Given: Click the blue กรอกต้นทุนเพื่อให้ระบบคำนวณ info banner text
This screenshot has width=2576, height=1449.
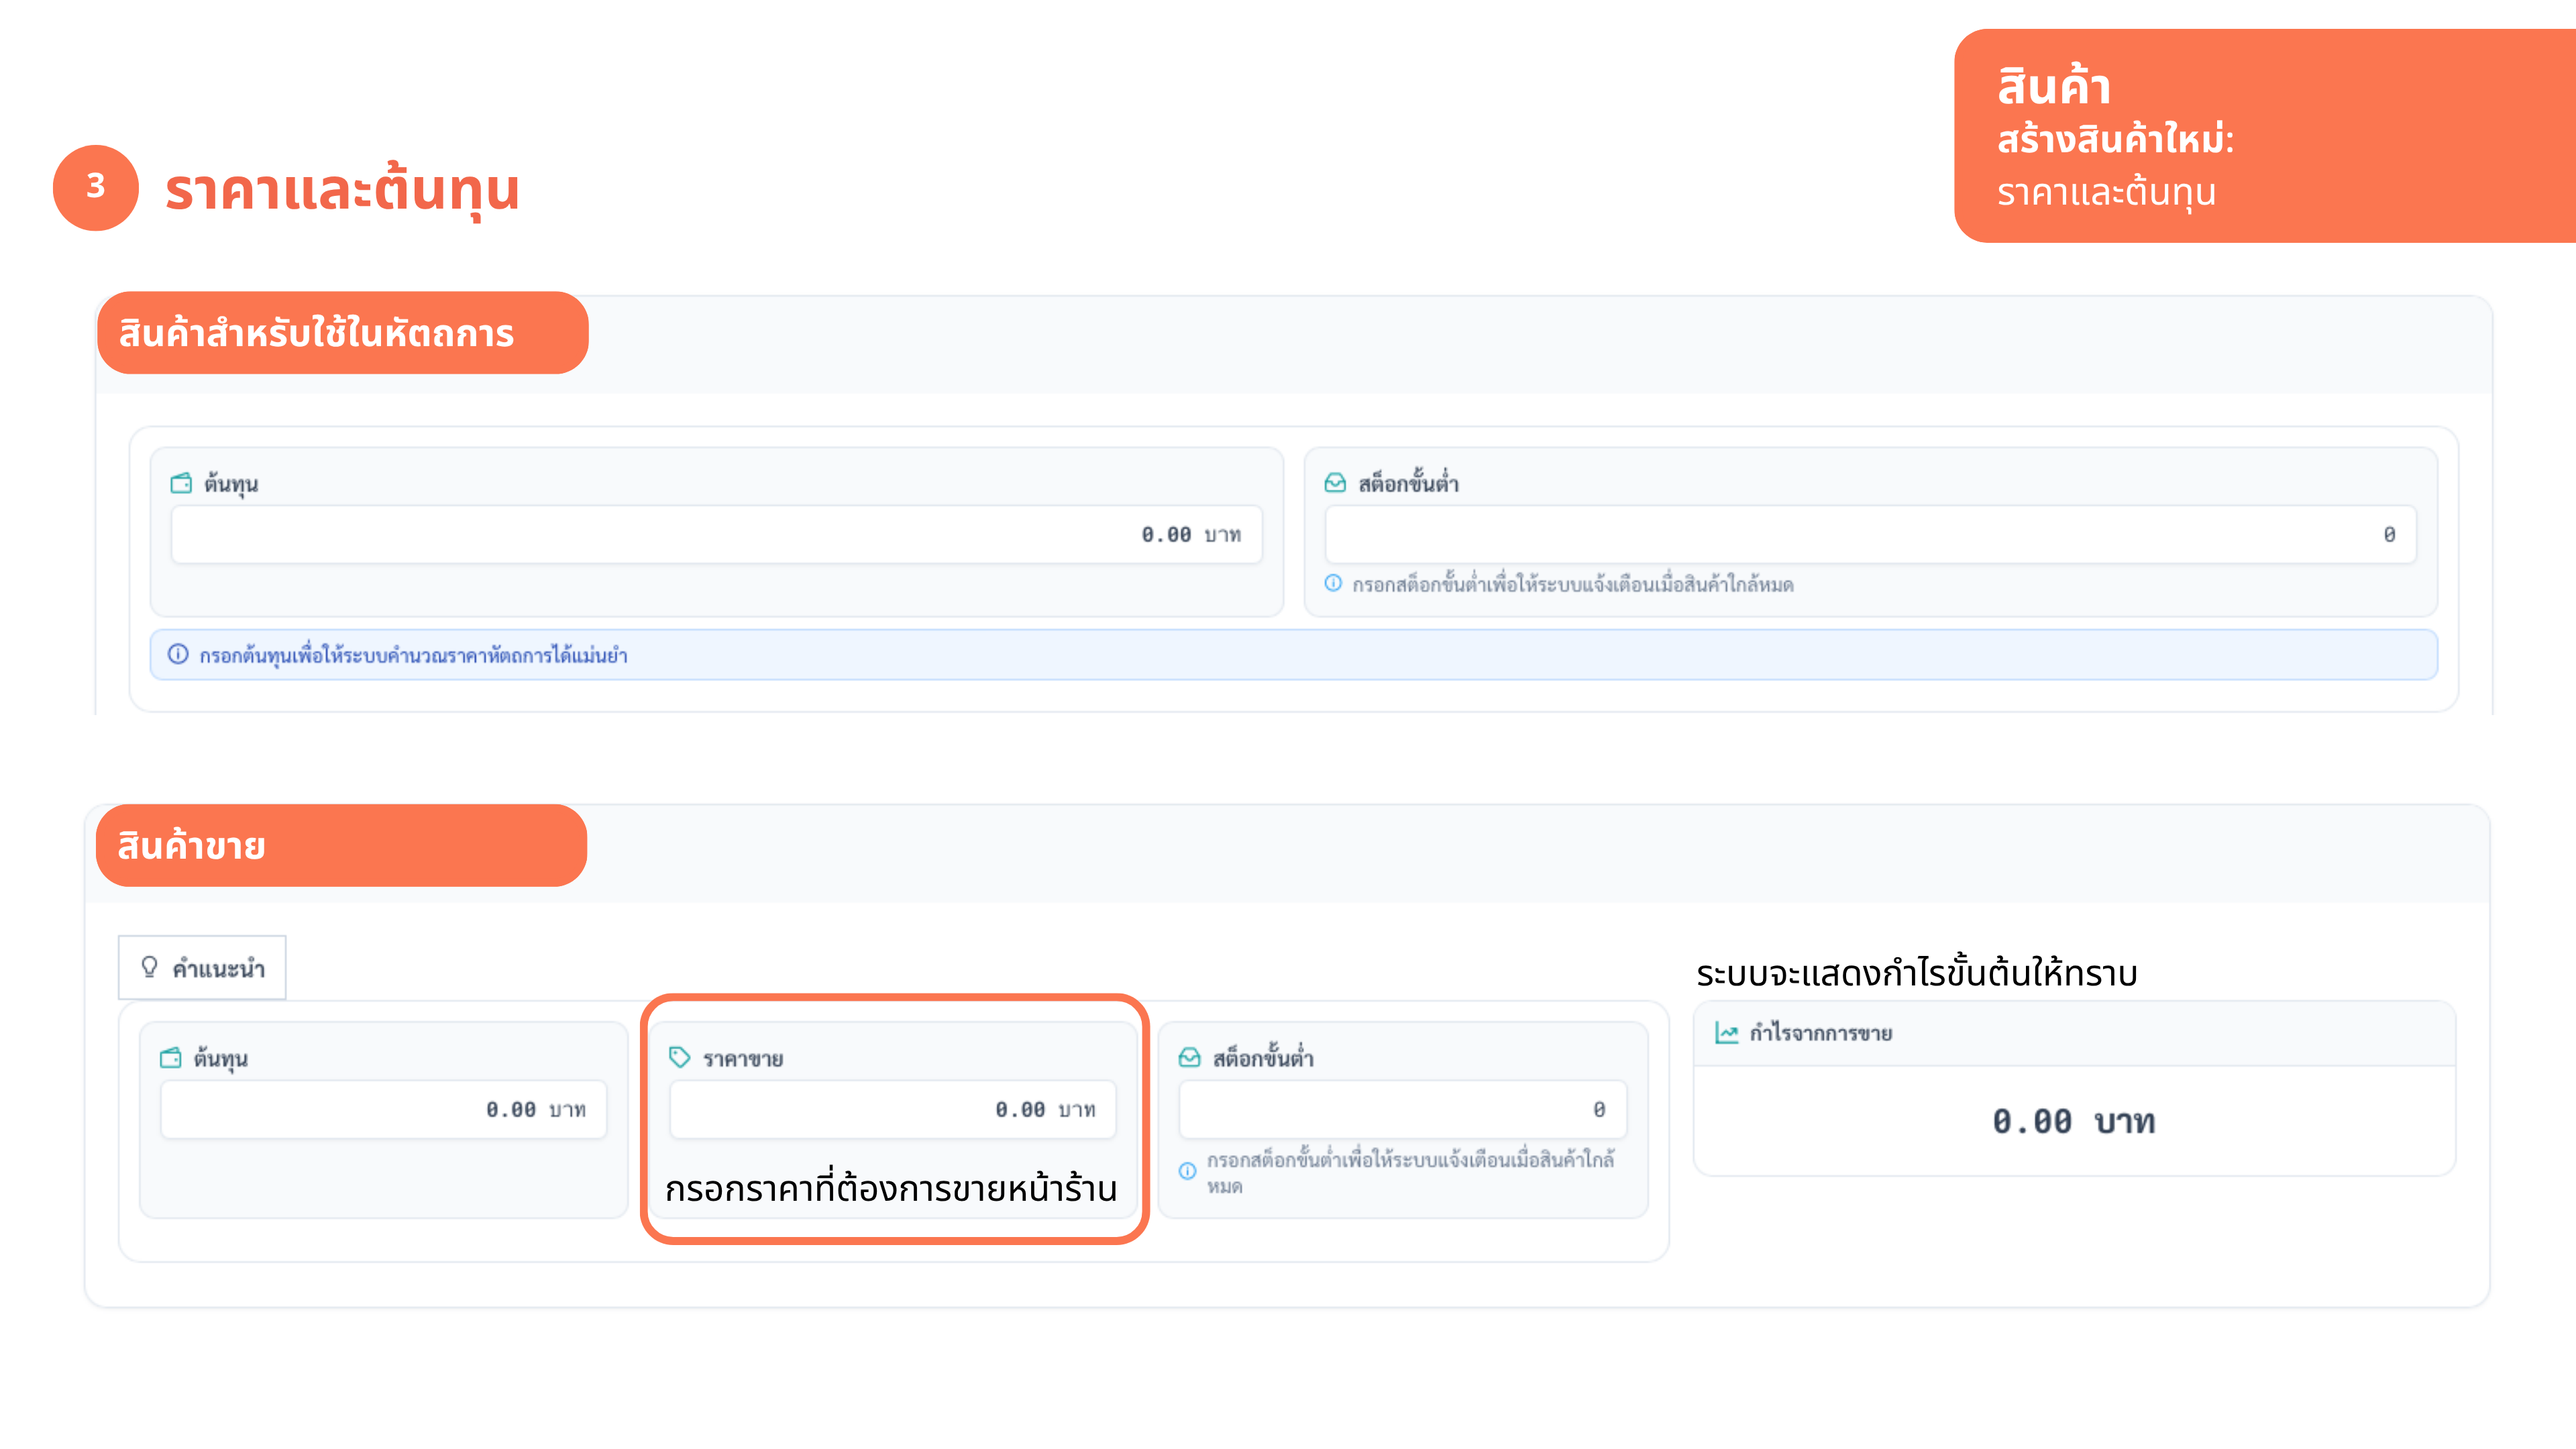Looking at the screenshot, I should tap(413, 655).
